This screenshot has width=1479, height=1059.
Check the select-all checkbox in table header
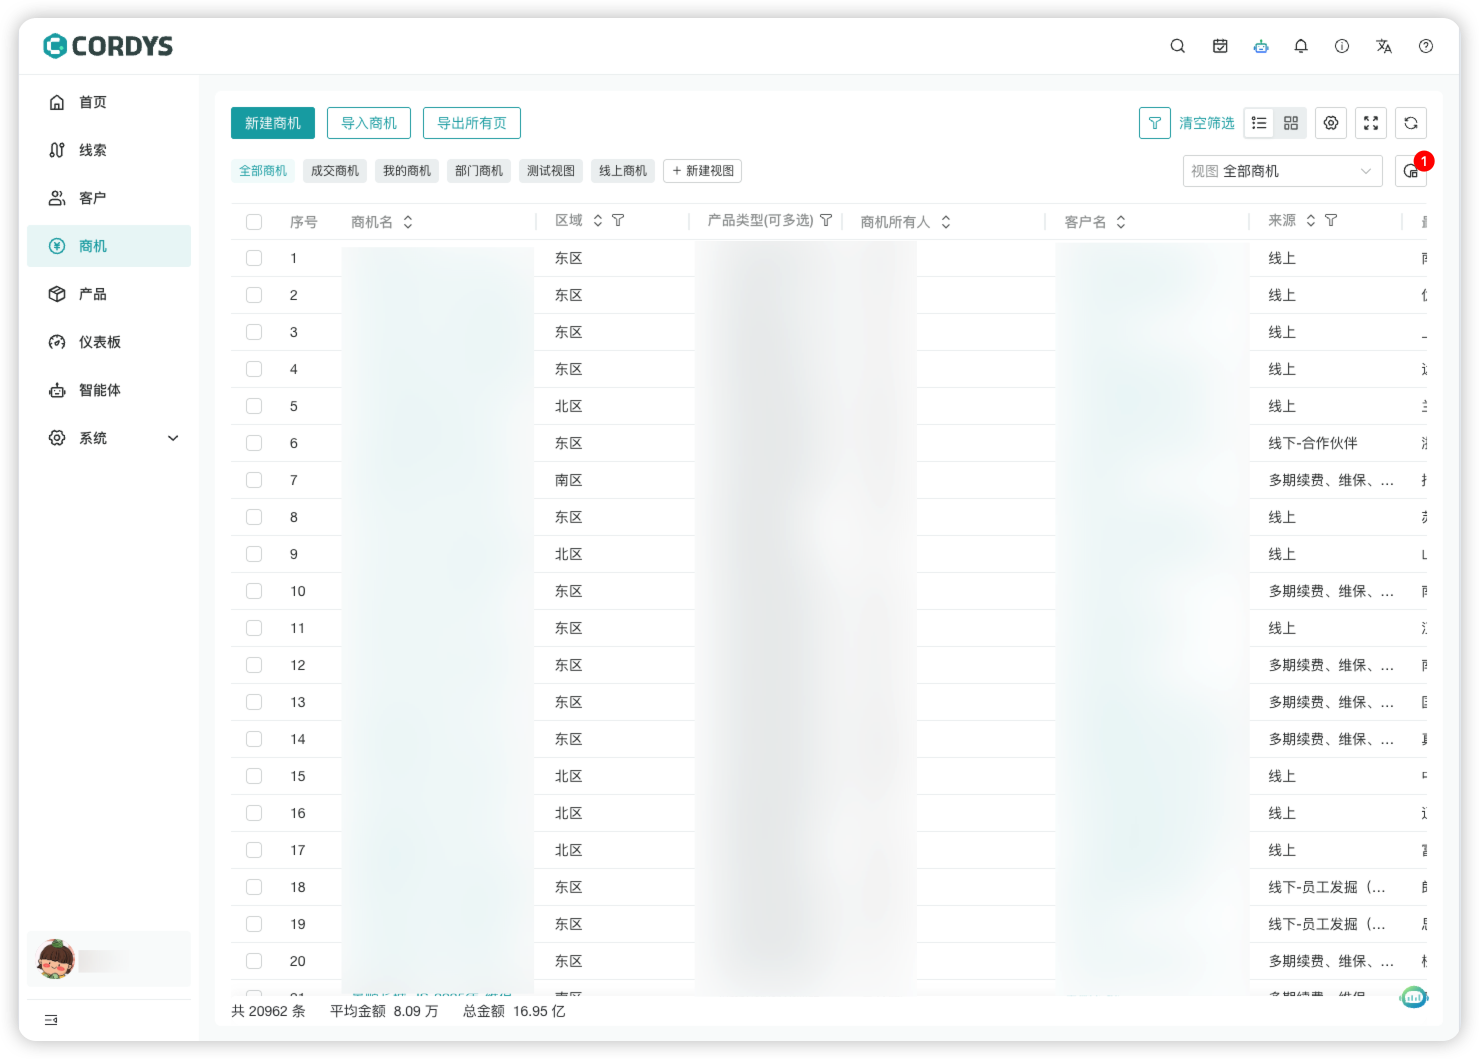[x=254, y=222]
